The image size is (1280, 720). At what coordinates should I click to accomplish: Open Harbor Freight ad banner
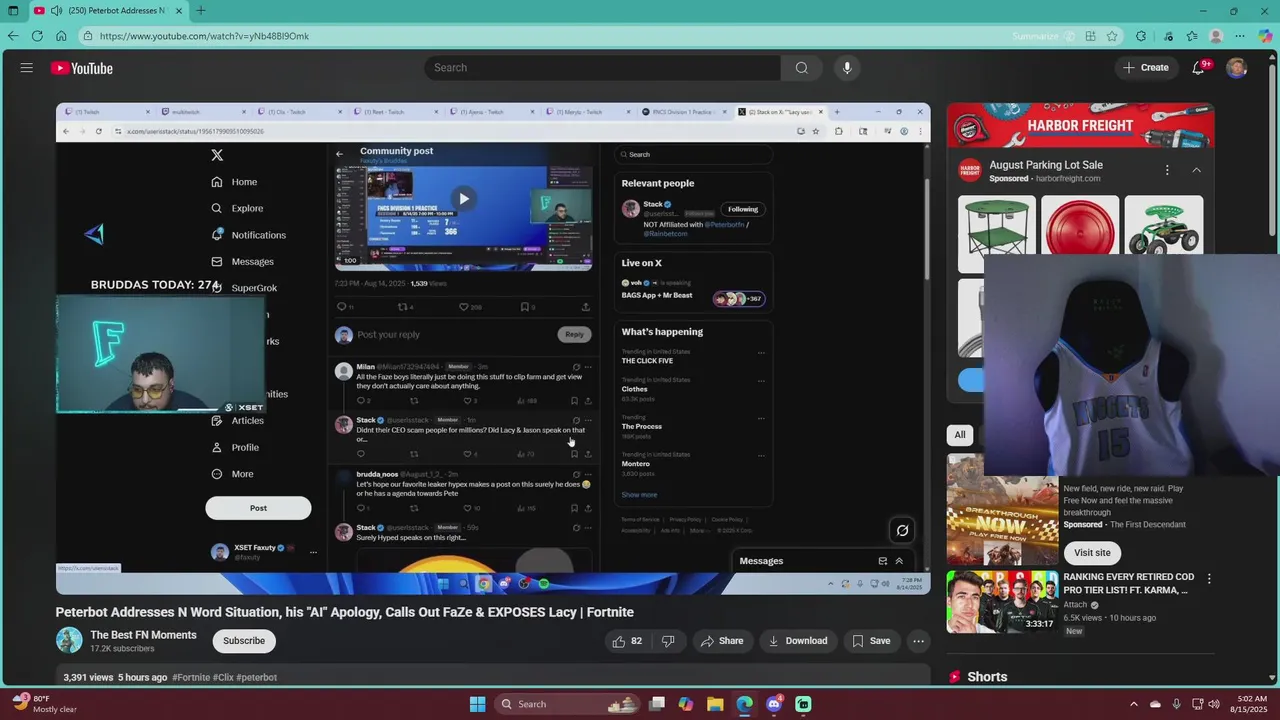click(1080, 126)
